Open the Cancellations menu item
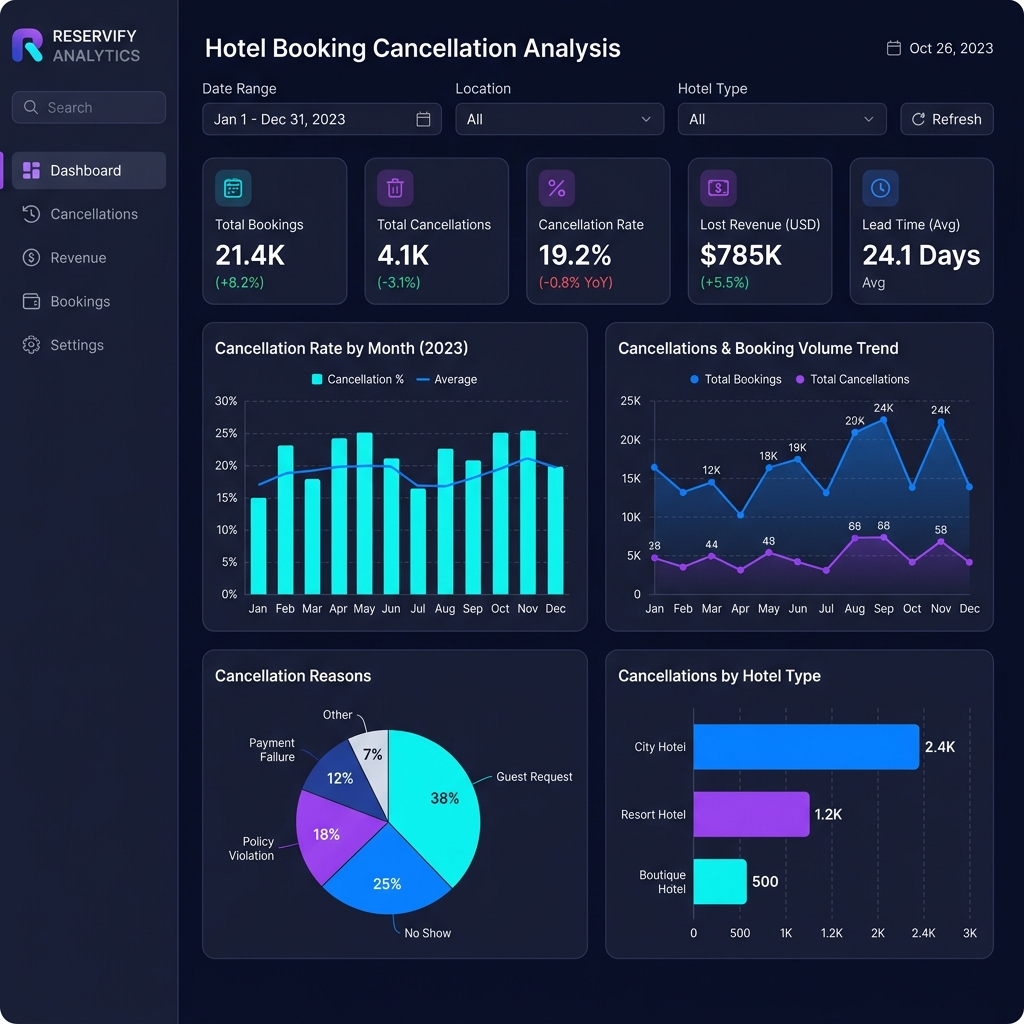The width and height of the screenshot is (1024, 1024). [89, 214]
